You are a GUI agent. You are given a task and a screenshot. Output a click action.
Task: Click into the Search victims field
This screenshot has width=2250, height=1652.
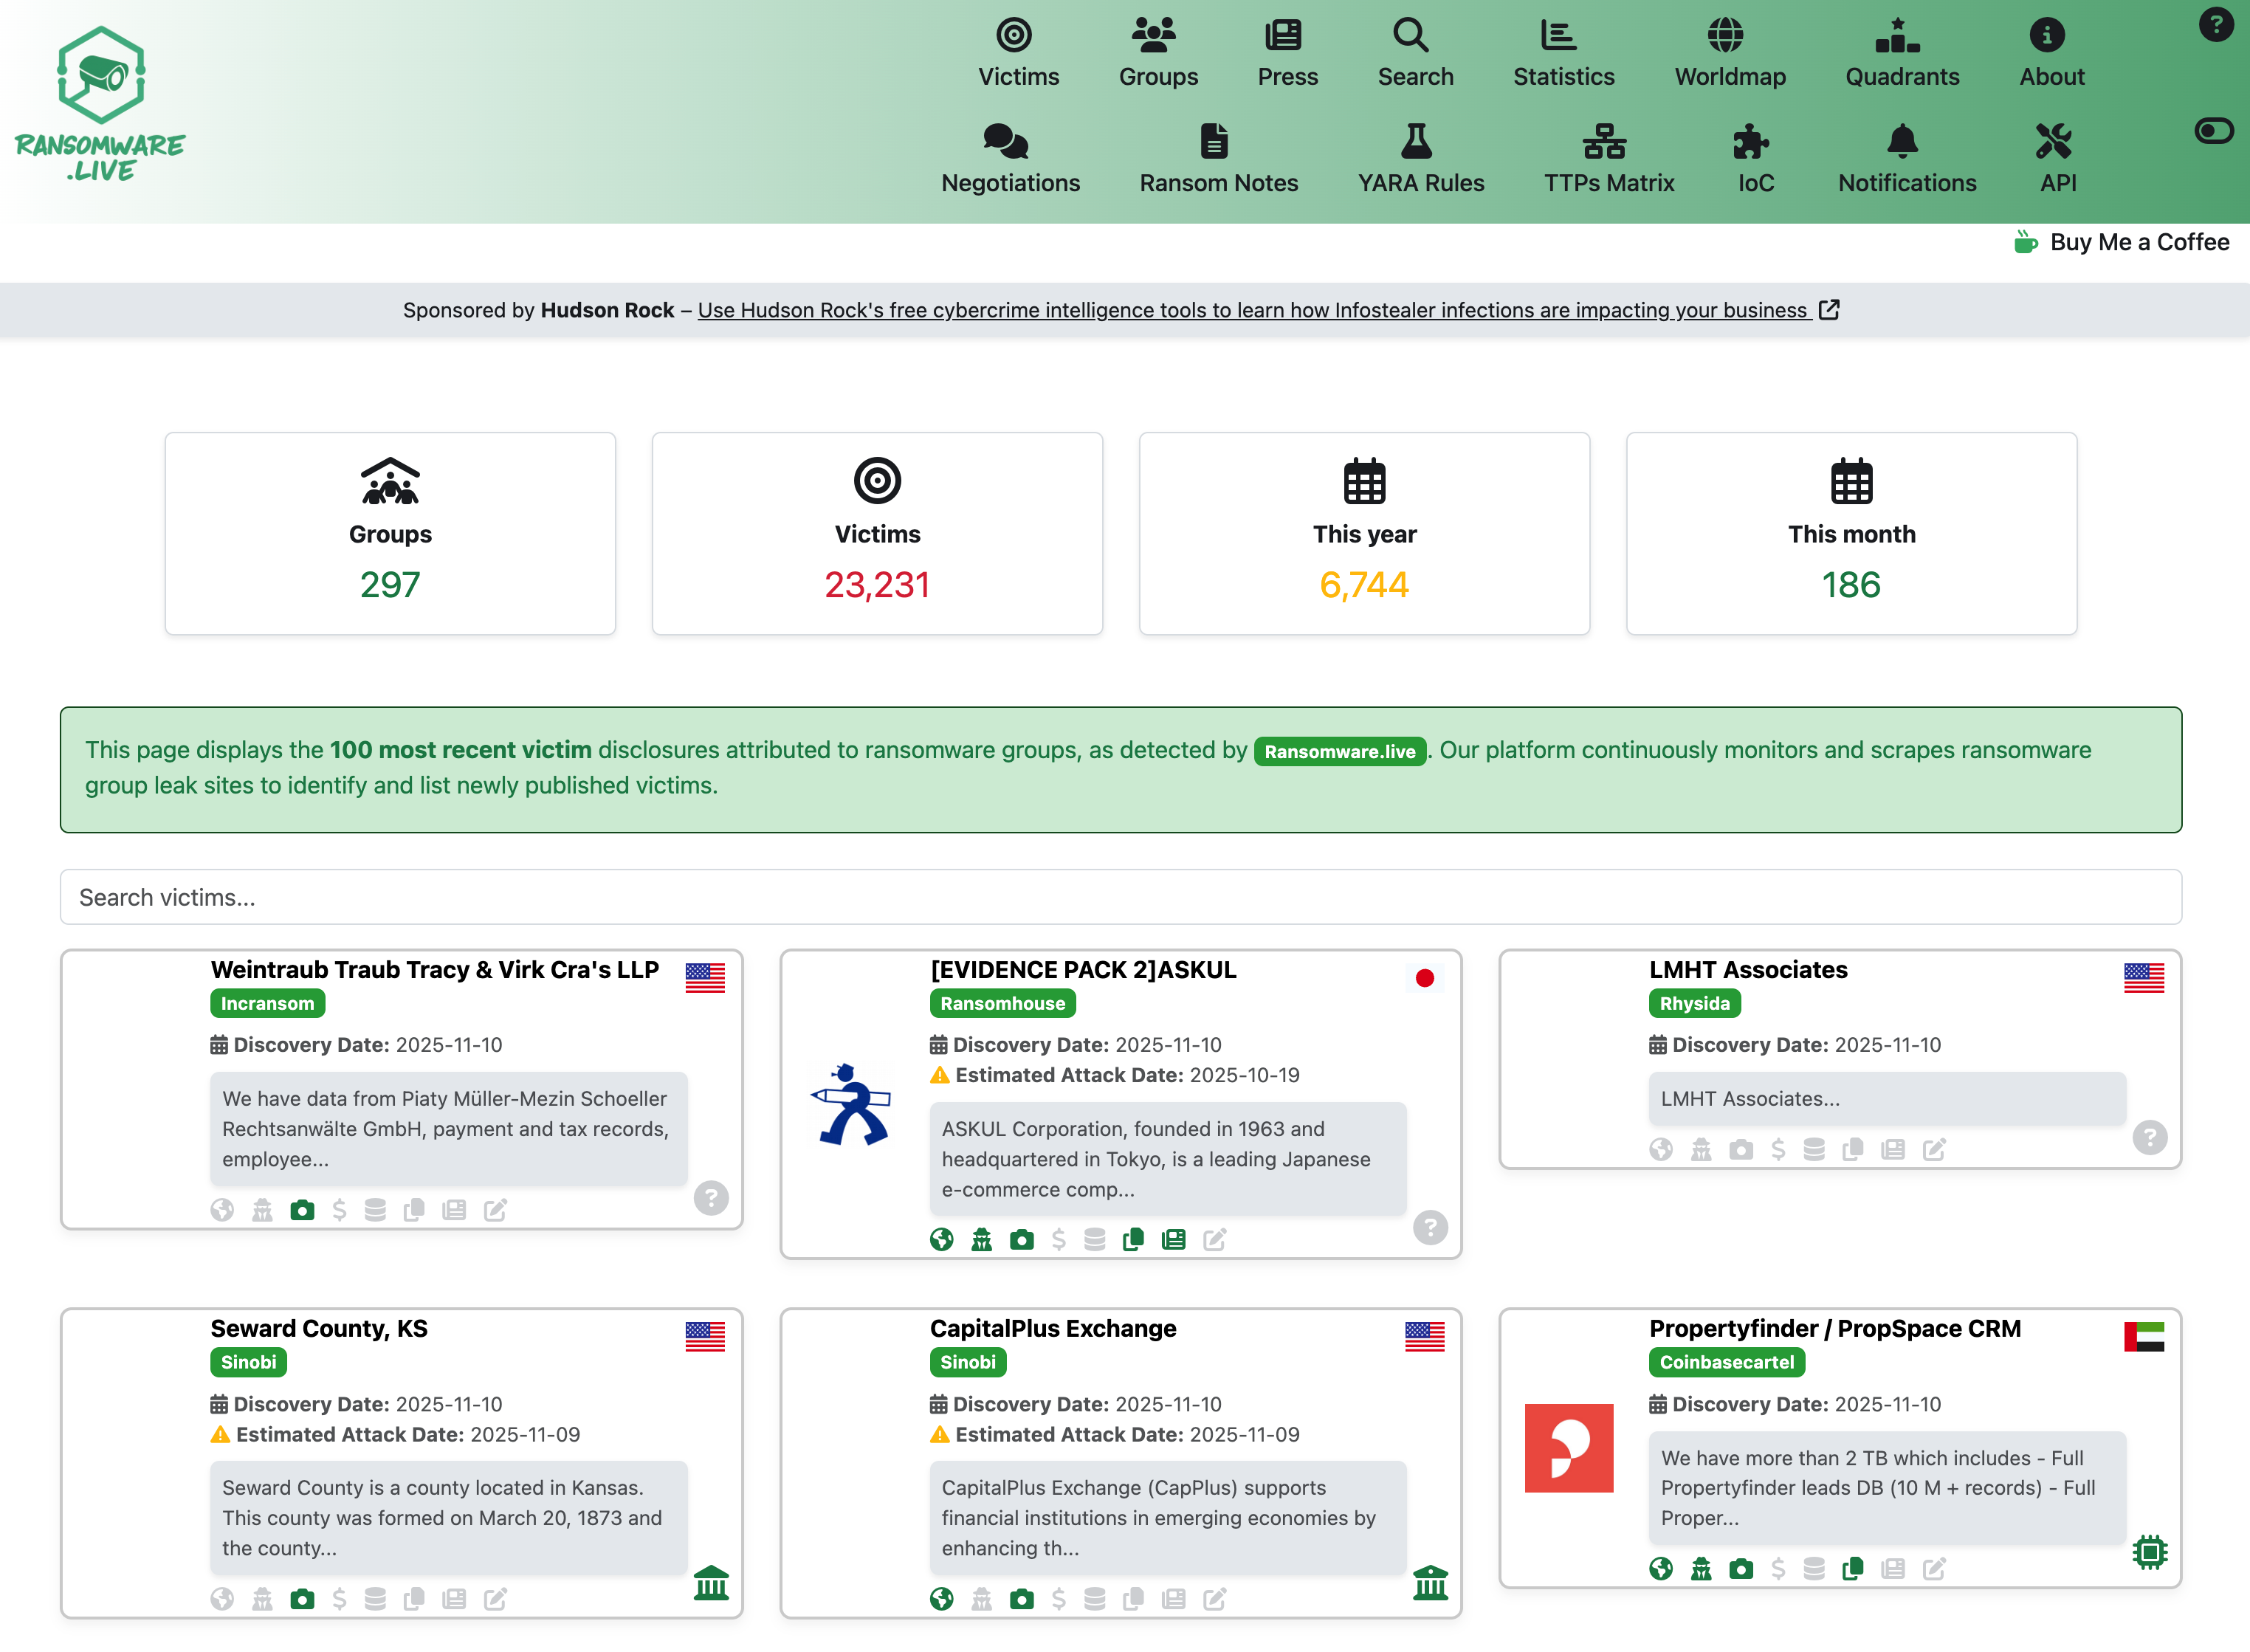coord(1120,897)
